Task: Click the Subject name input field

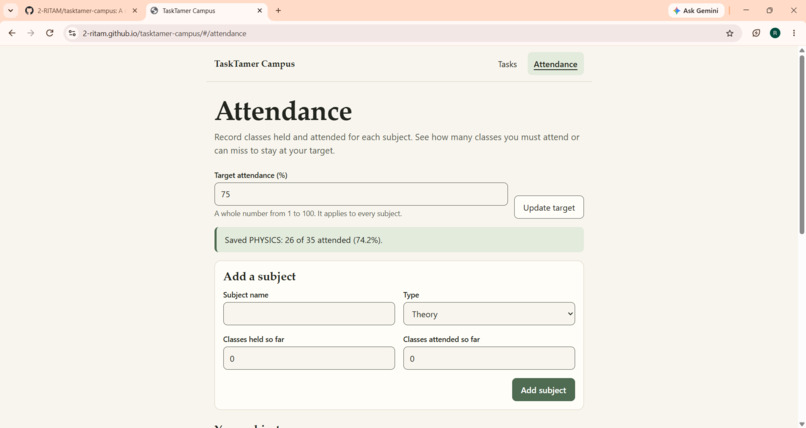Action: [308, 313]
